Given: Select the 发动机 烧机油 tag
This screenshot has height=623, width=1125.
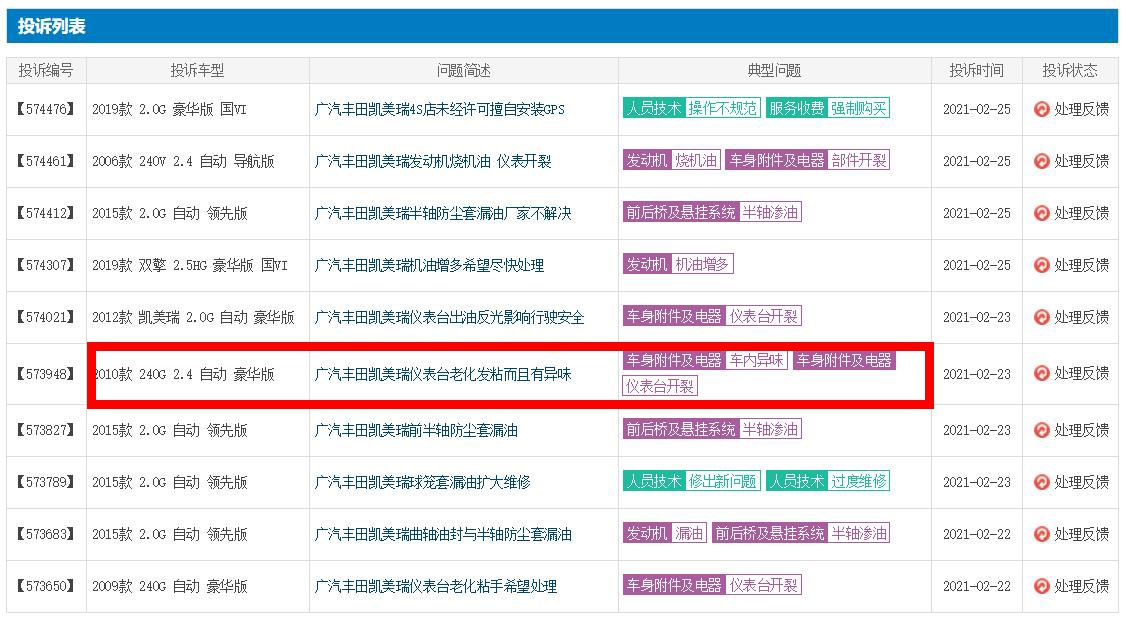Looking at the screenshot, I should (x=672, y=160).
